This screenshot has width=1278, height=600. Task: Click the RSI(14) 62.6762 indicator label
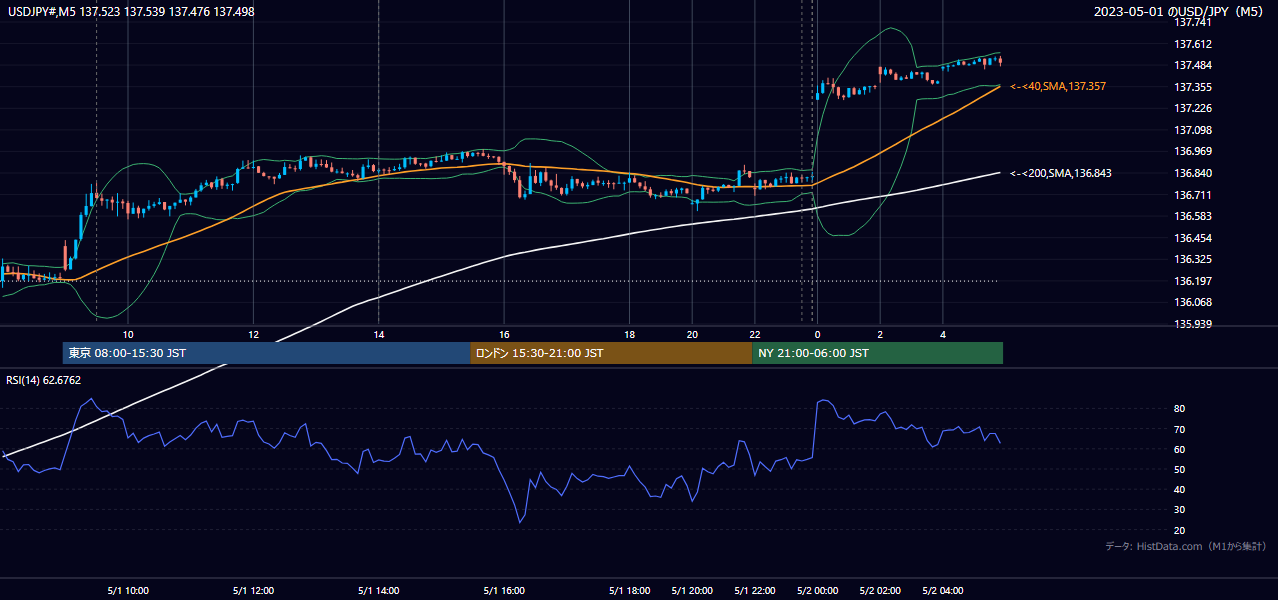pos(44,380)
